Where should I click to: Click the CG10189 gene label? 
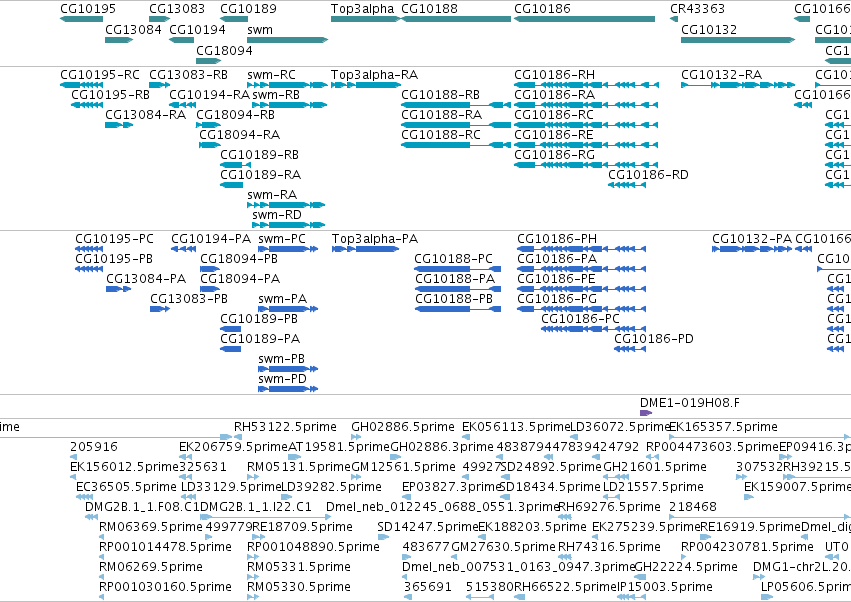click(248, 9)
